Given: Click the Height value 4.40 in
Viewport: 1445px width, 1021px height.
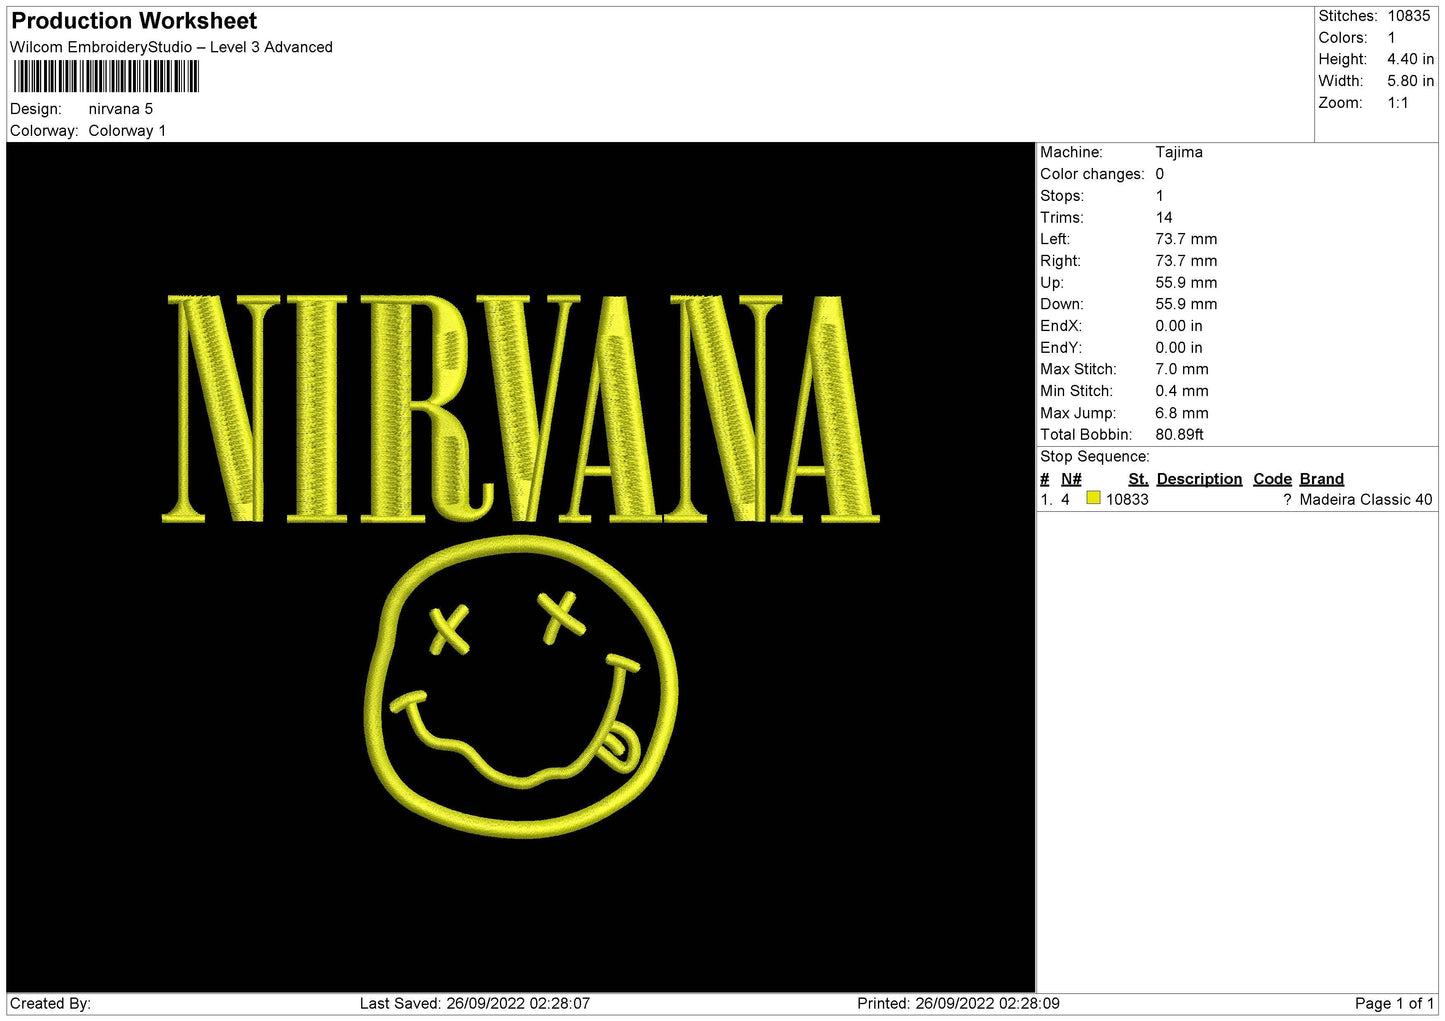Looking at the screenshot, I should tap(1410, 59).
